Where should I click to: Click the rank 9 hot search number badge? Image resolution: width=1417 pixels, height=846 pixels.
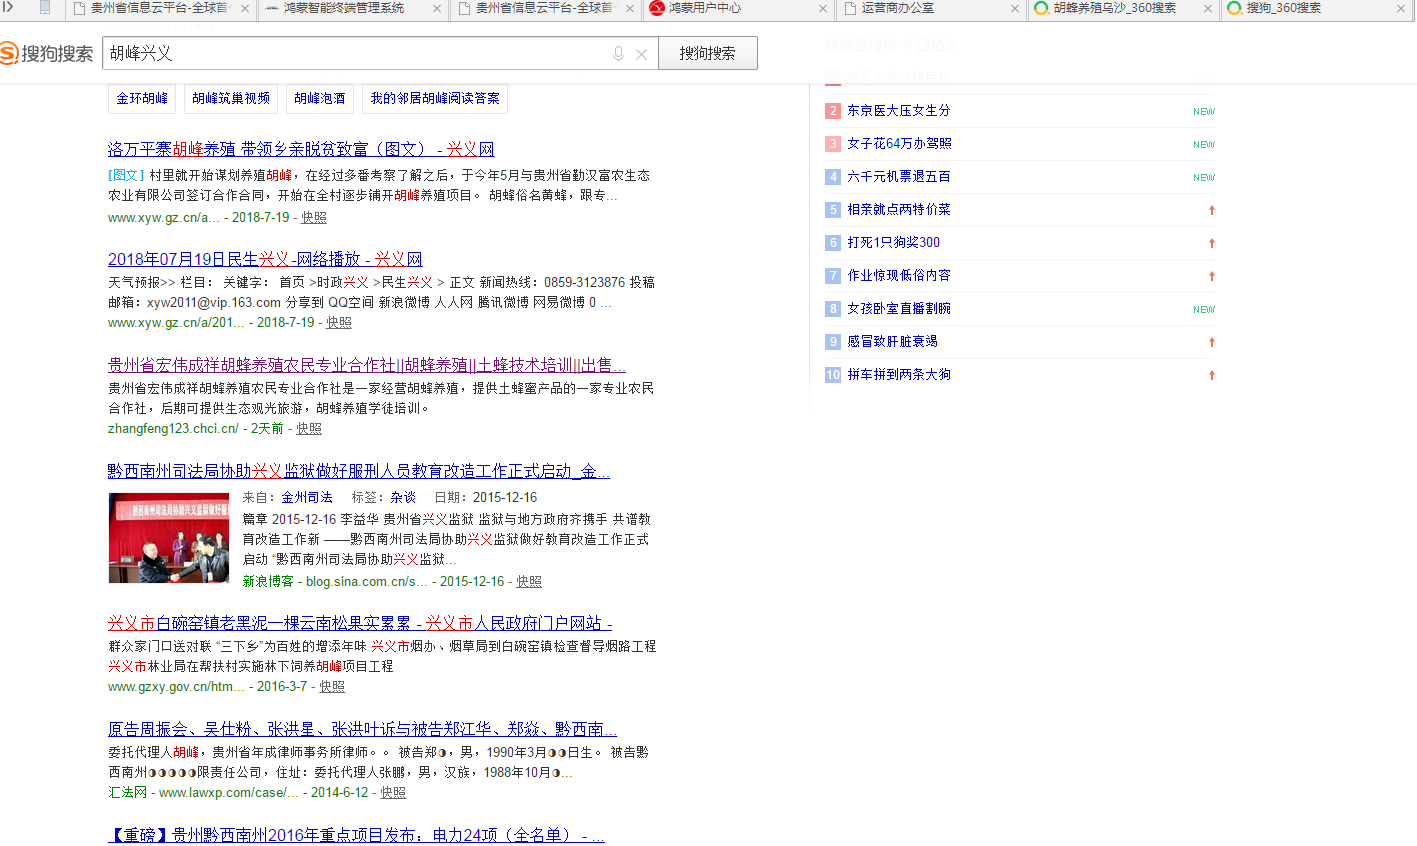click(x=833, y=342)
